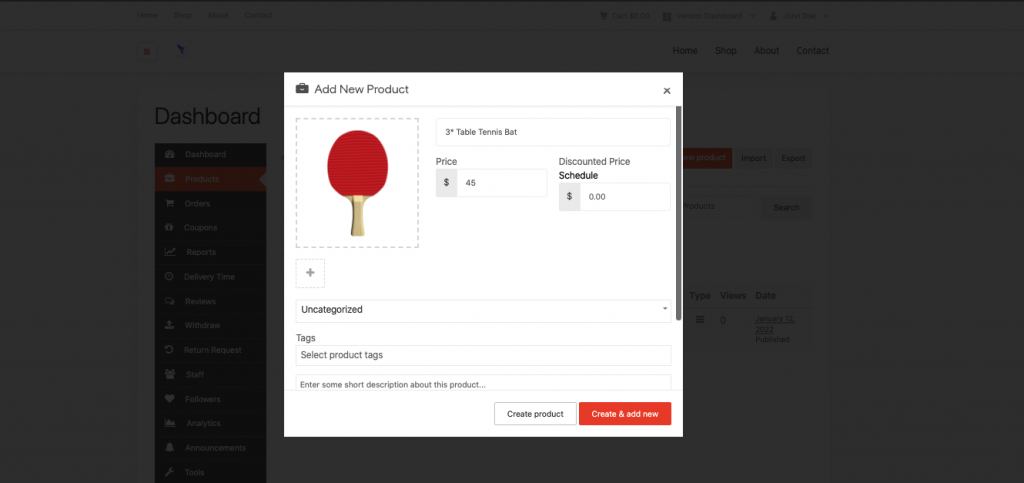The height and width of the screenshot is (483, 1024).
Task: Open the Reviews speech bubble icon
Action: [x=170, y=301]
